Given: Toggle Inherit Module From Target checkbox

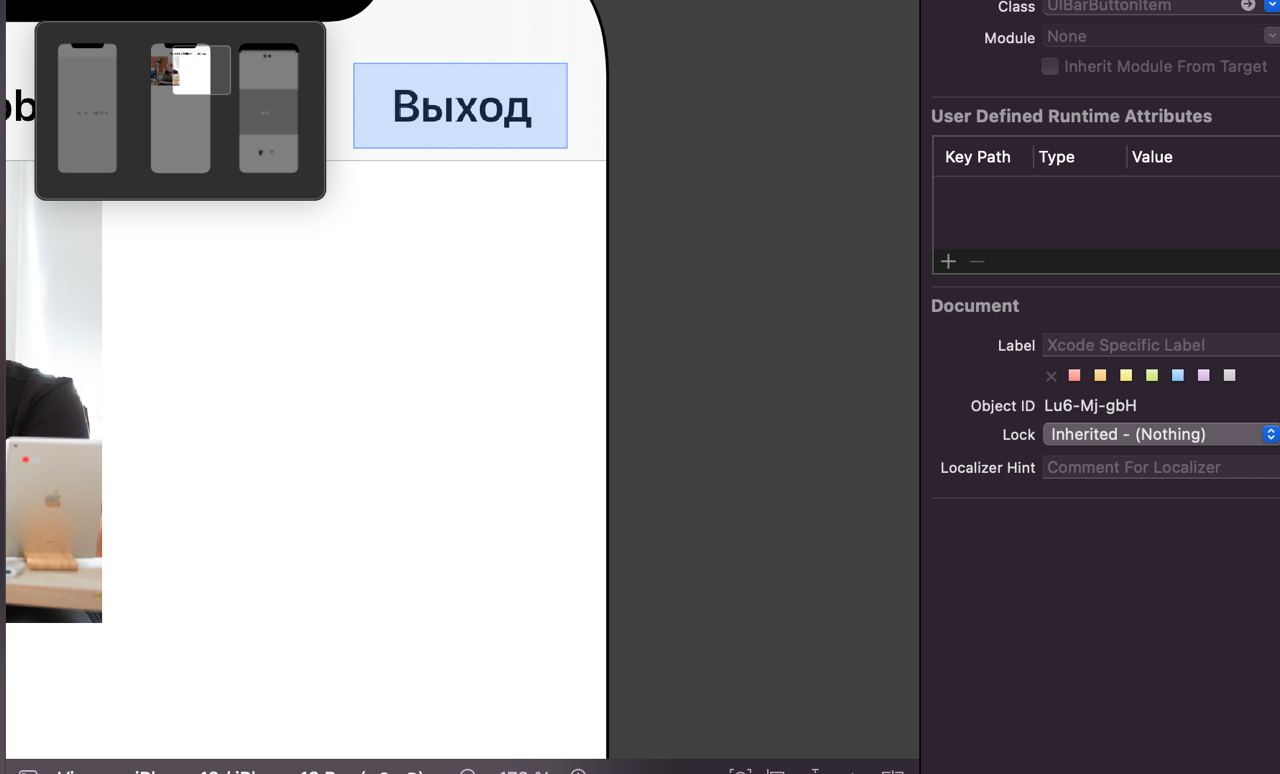Looking at the screenshot, I should pyautogui.click(x=1050, y=66).
